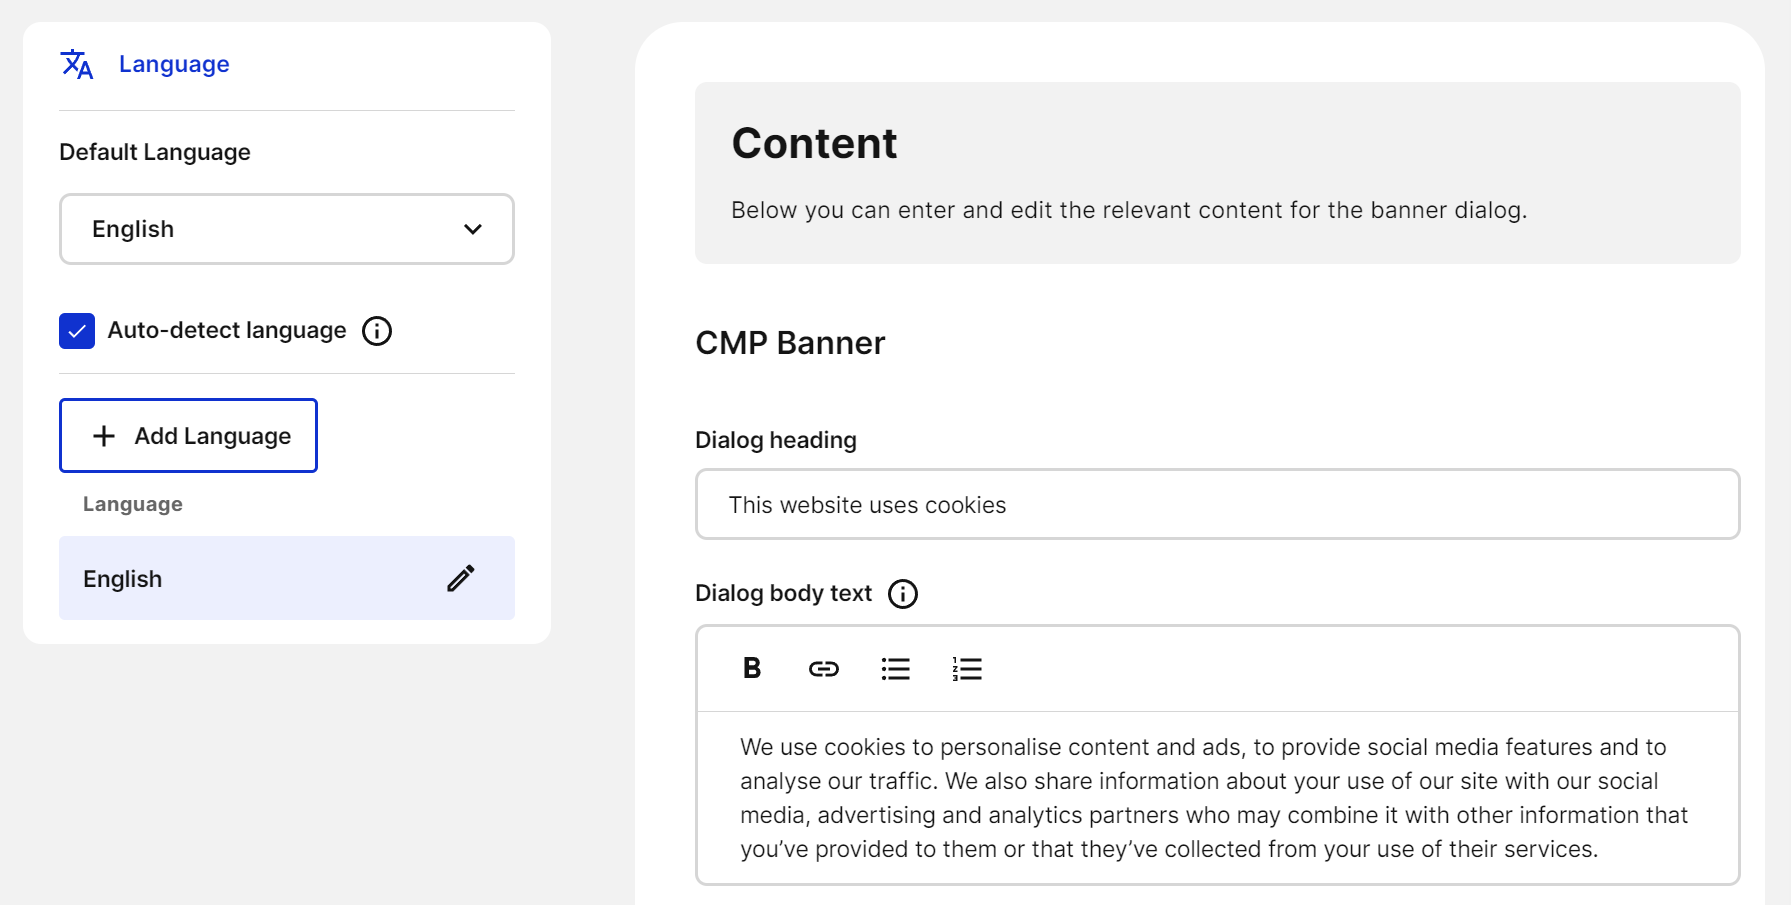Open the Language section header
Screen dimensions: 1791x905
pos(174,64)
